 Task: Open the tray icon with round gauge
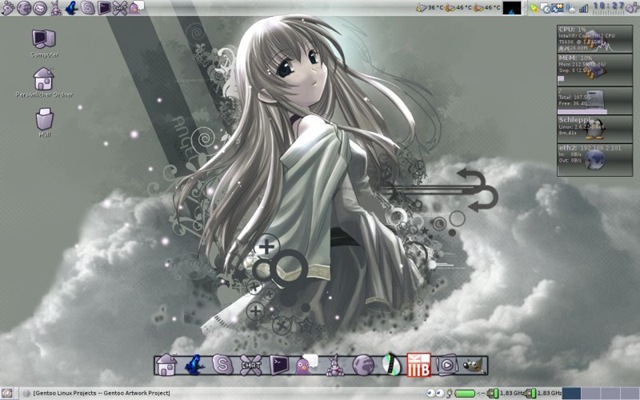[x=545, y=8]
